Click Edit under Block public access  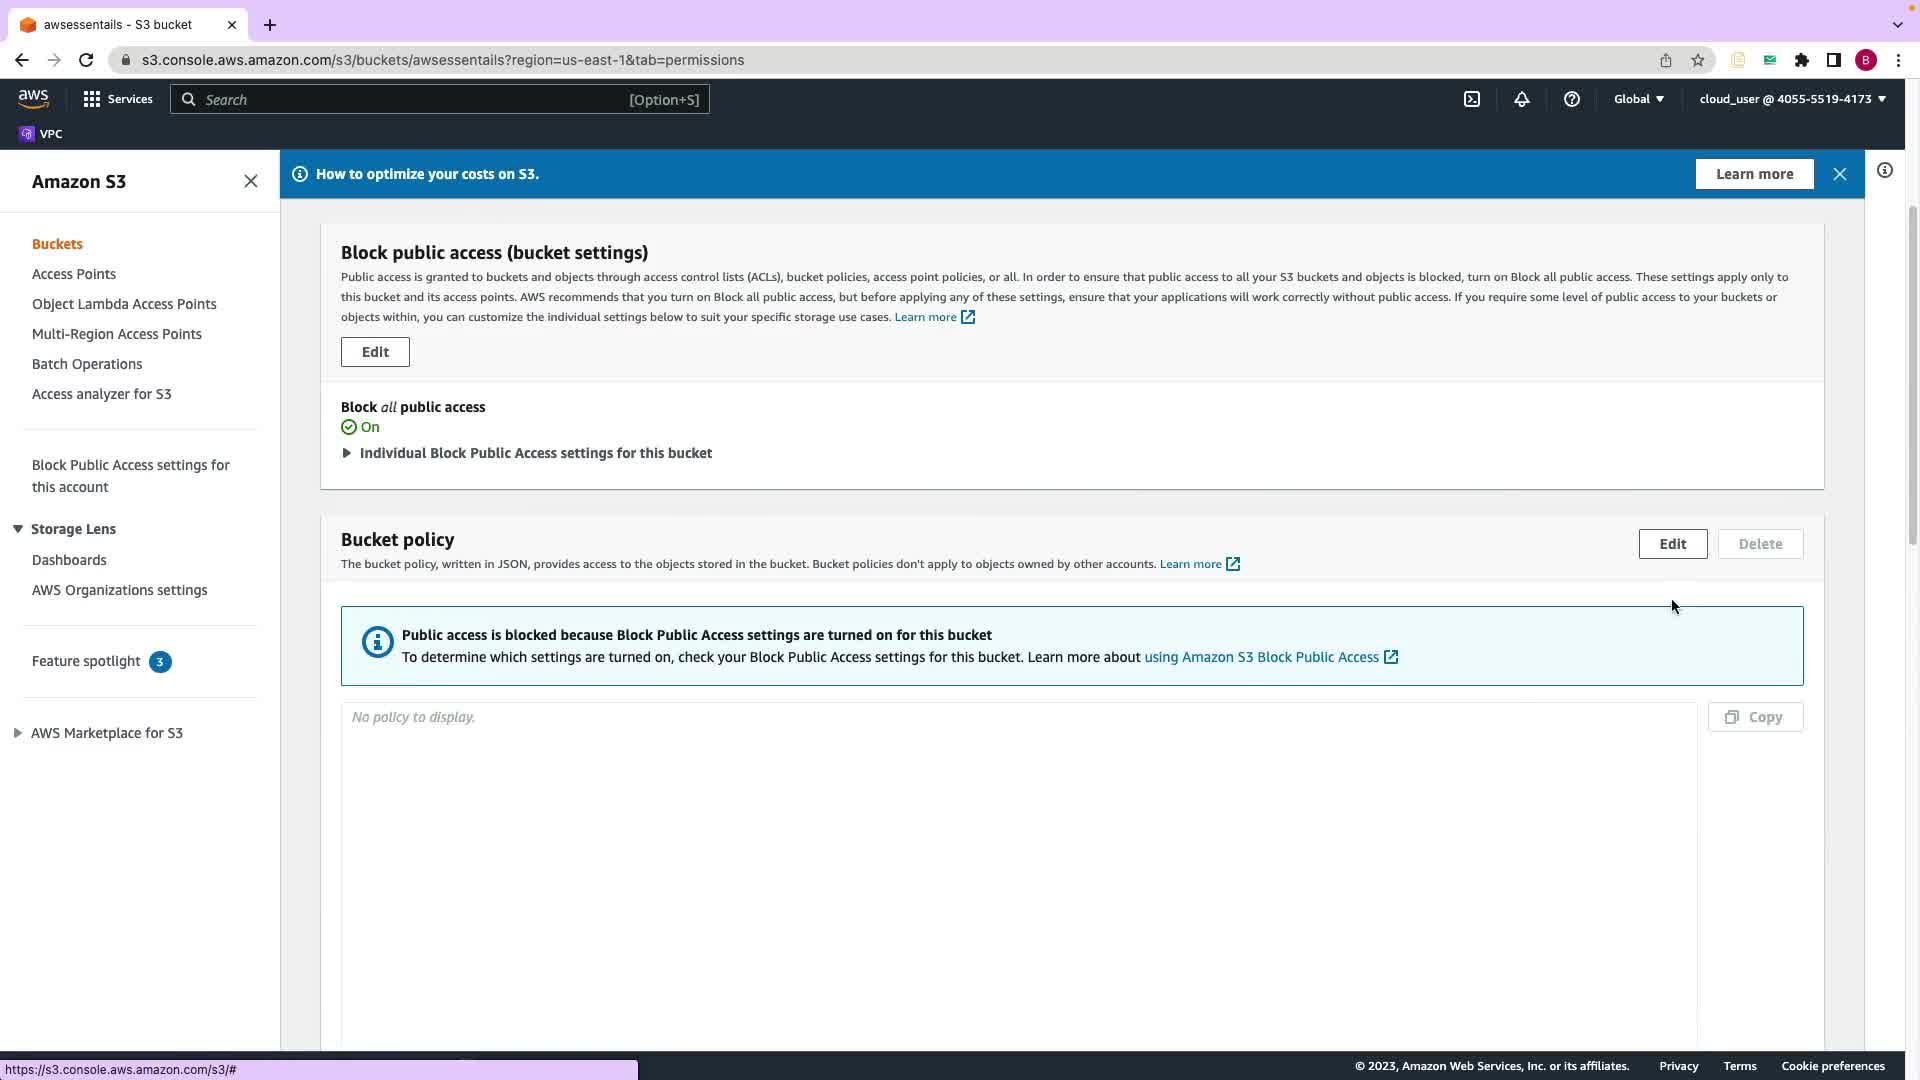coord(375,352)
